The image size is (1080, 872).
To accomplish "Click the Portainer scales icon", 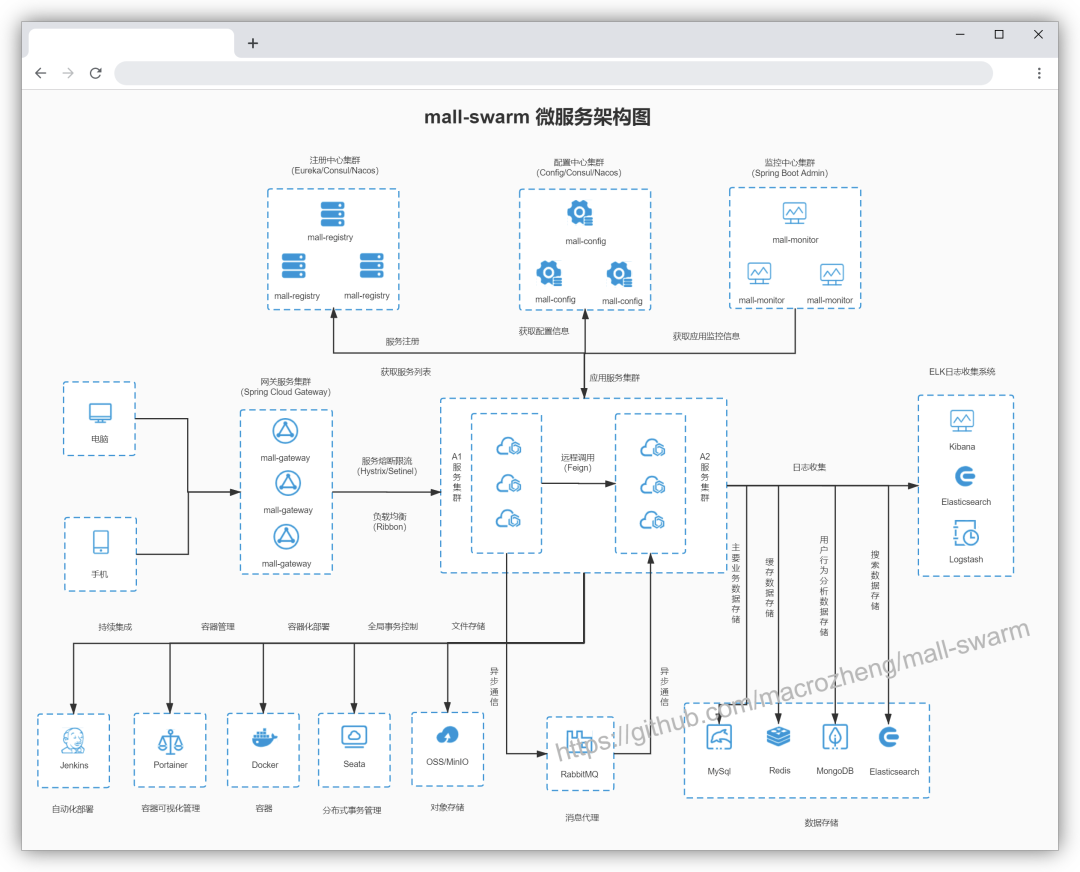I will click(x=170, y=742).
